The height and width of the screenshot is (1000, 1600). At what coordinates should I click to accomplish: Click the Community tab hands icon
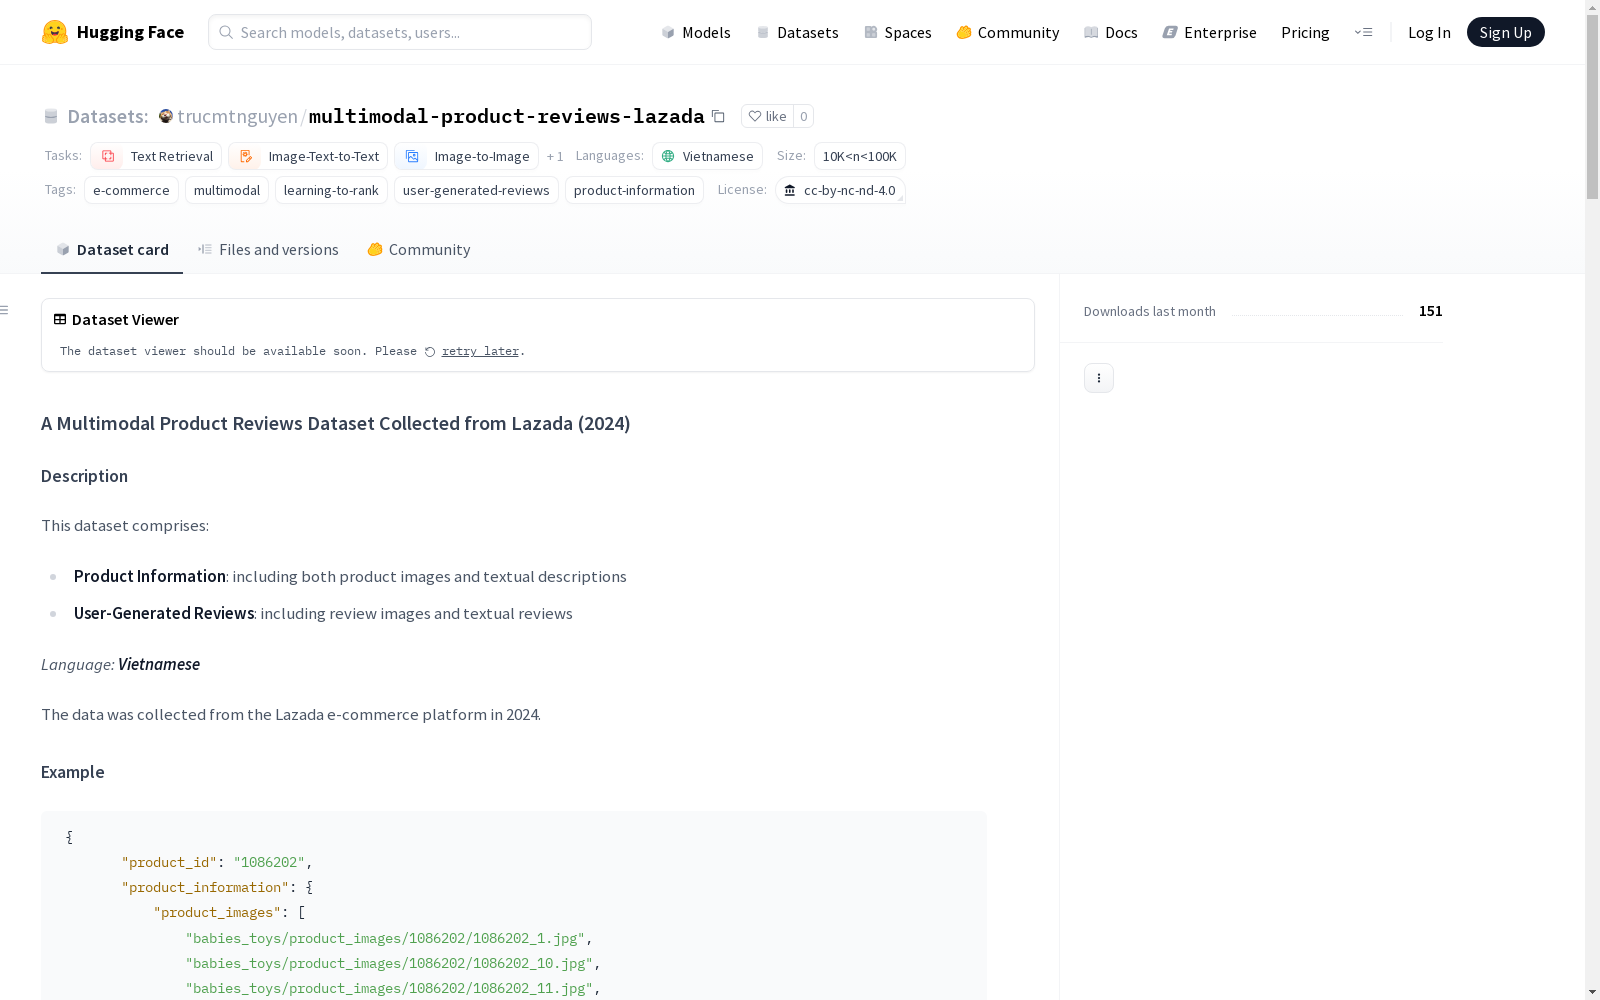[x=375, y=249]
